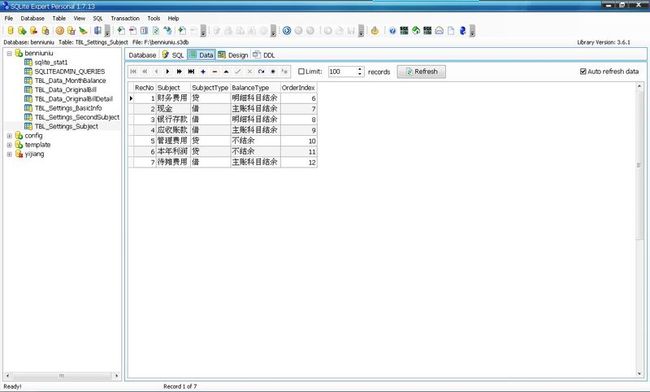This screenshot has height=392, width=650.
Task: Open the Transaction menu
Action: (x=125, y=18)
